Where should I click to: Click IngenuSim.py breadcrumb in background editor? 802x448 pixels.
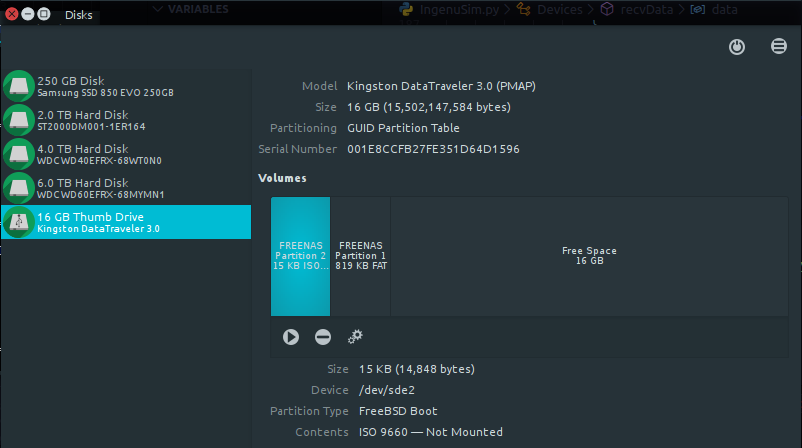(459, 9)
